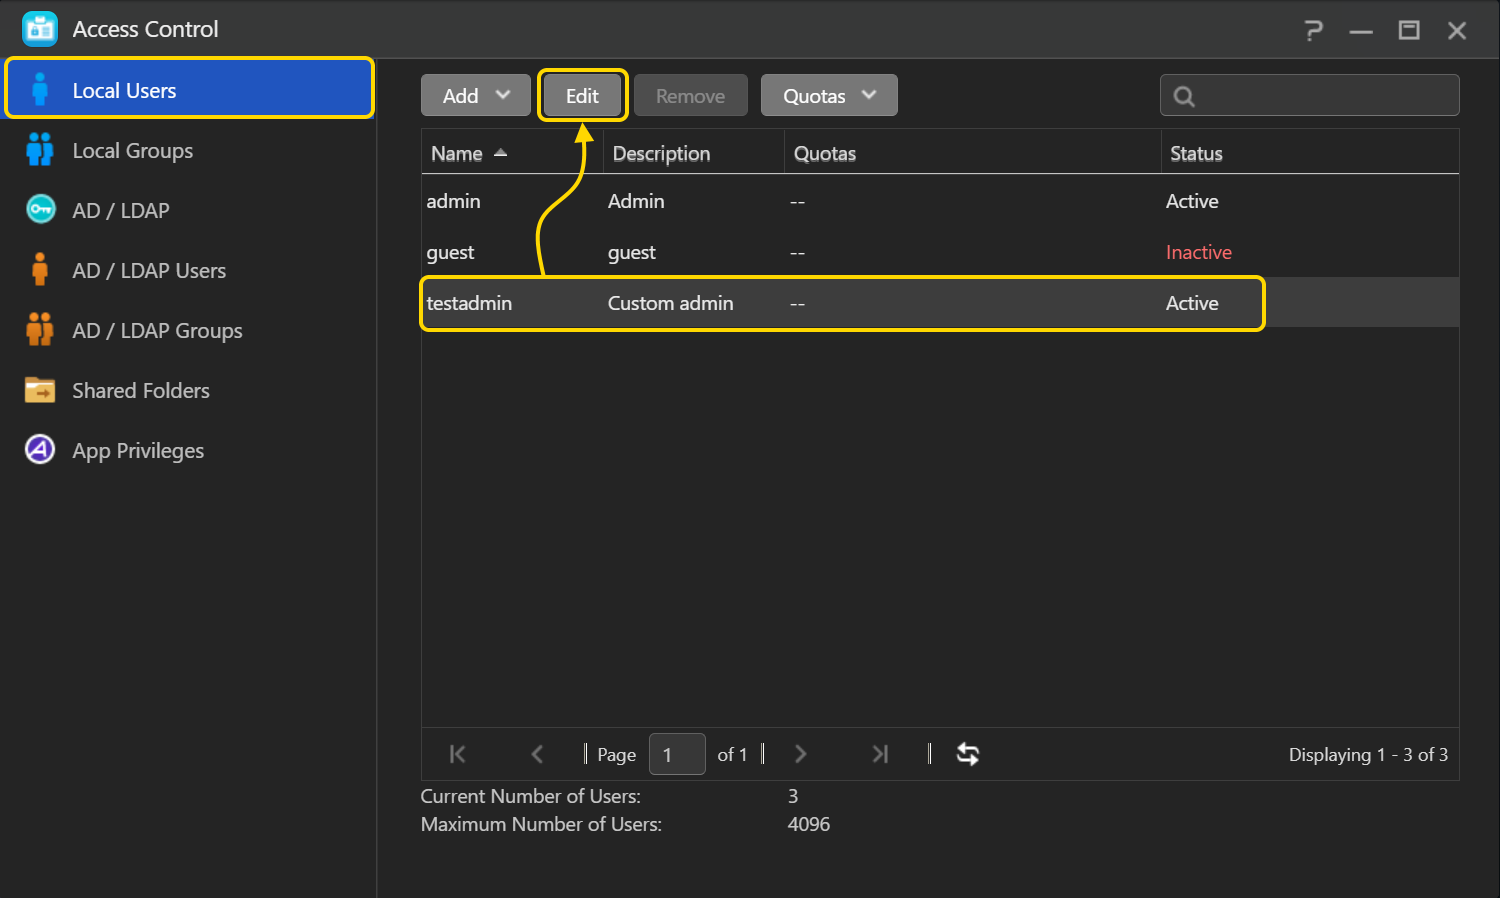
Task: Click the Shared Folders folder icon
Action: [40, 390]
